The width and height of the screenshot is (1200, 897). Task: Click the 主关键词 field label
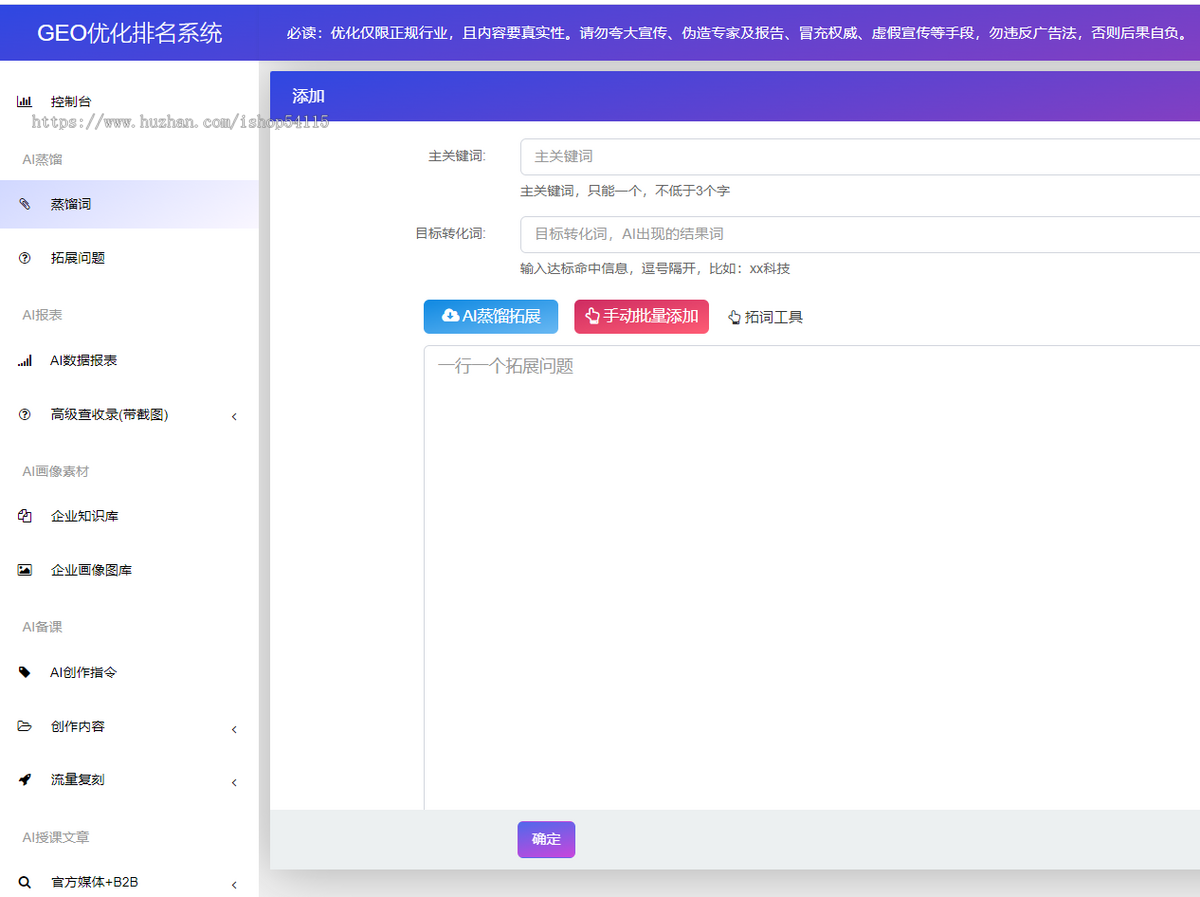(457, 156)
